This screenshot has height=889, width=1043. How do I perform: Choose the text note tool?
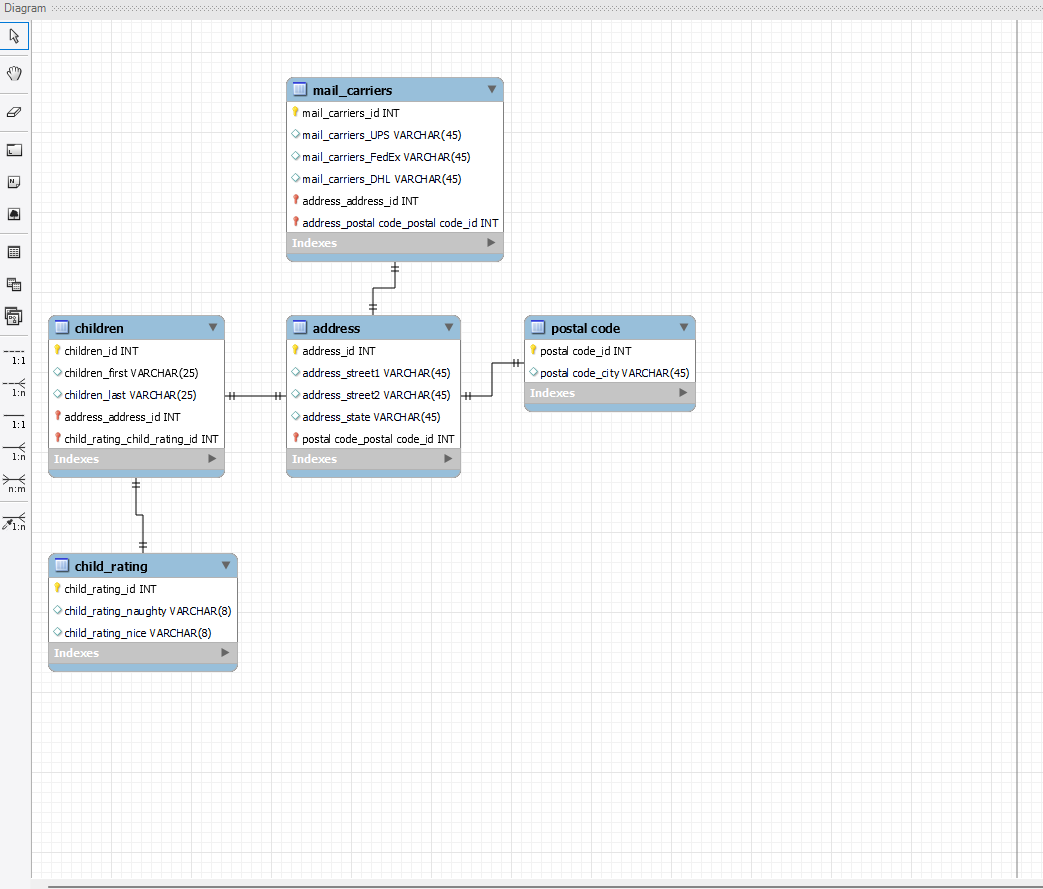tap(14, 182)
